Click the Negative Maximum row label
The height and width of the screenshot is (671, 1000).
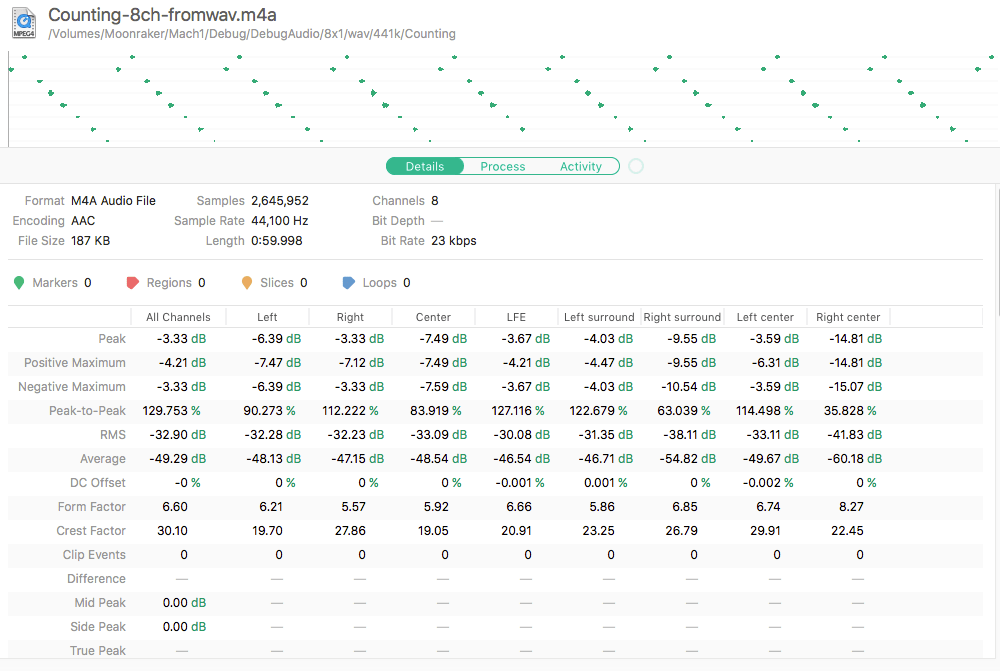pyautogui.click(x=72, y=387)
